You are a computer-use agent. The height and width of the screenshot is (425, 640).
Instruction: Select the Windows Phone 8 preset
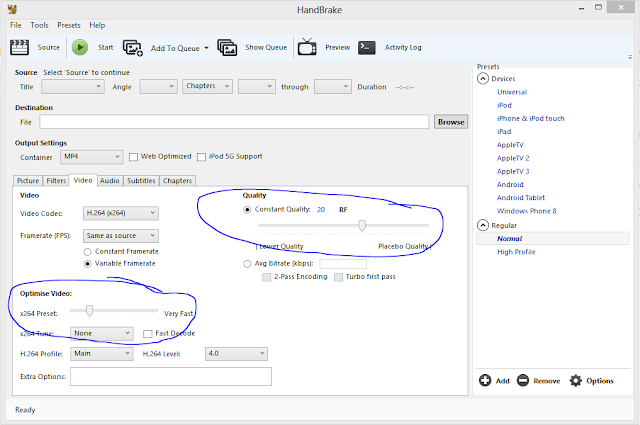pyautogui.click(x=527, y=211)
